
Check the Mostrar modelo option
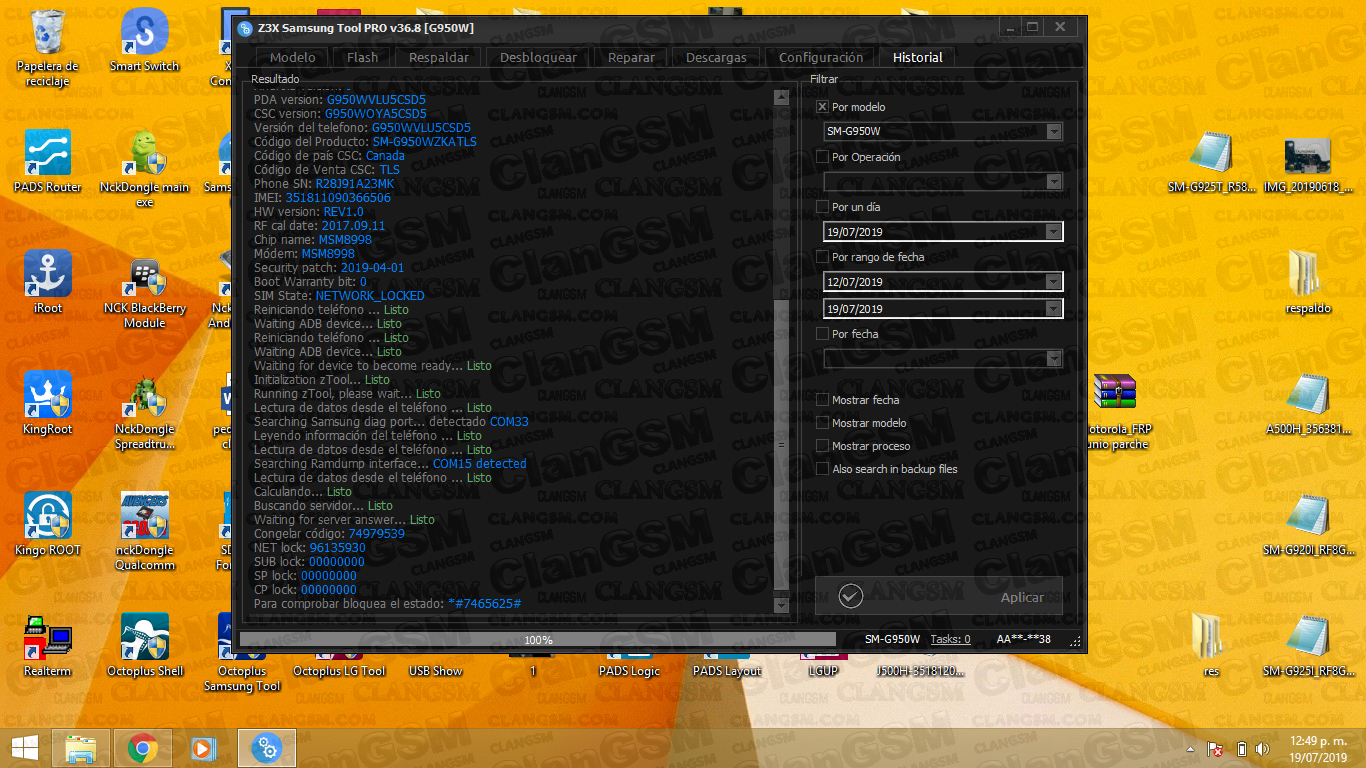822,423
